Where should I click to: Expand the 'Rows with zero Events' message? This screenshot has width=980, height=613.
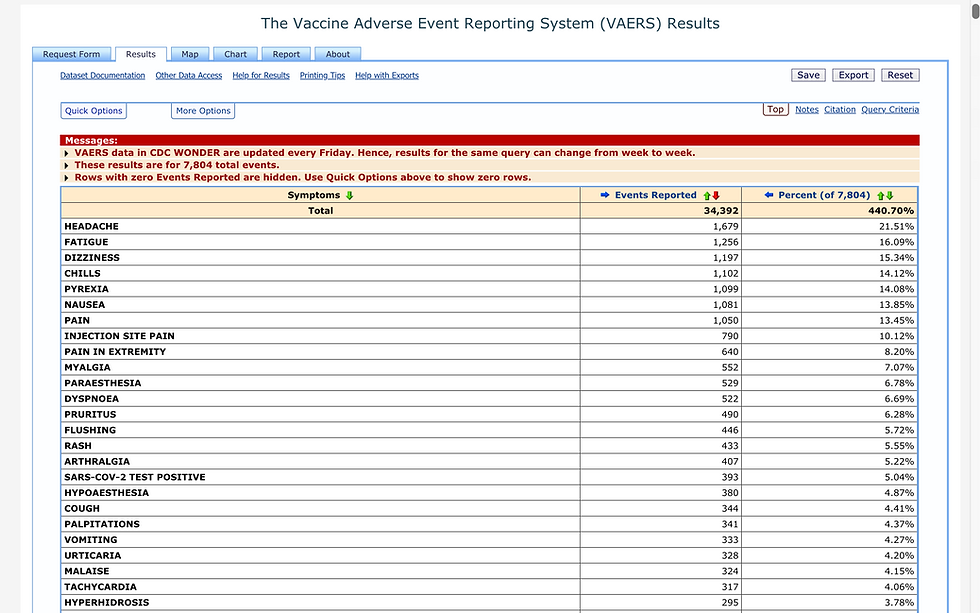(66, 178)
